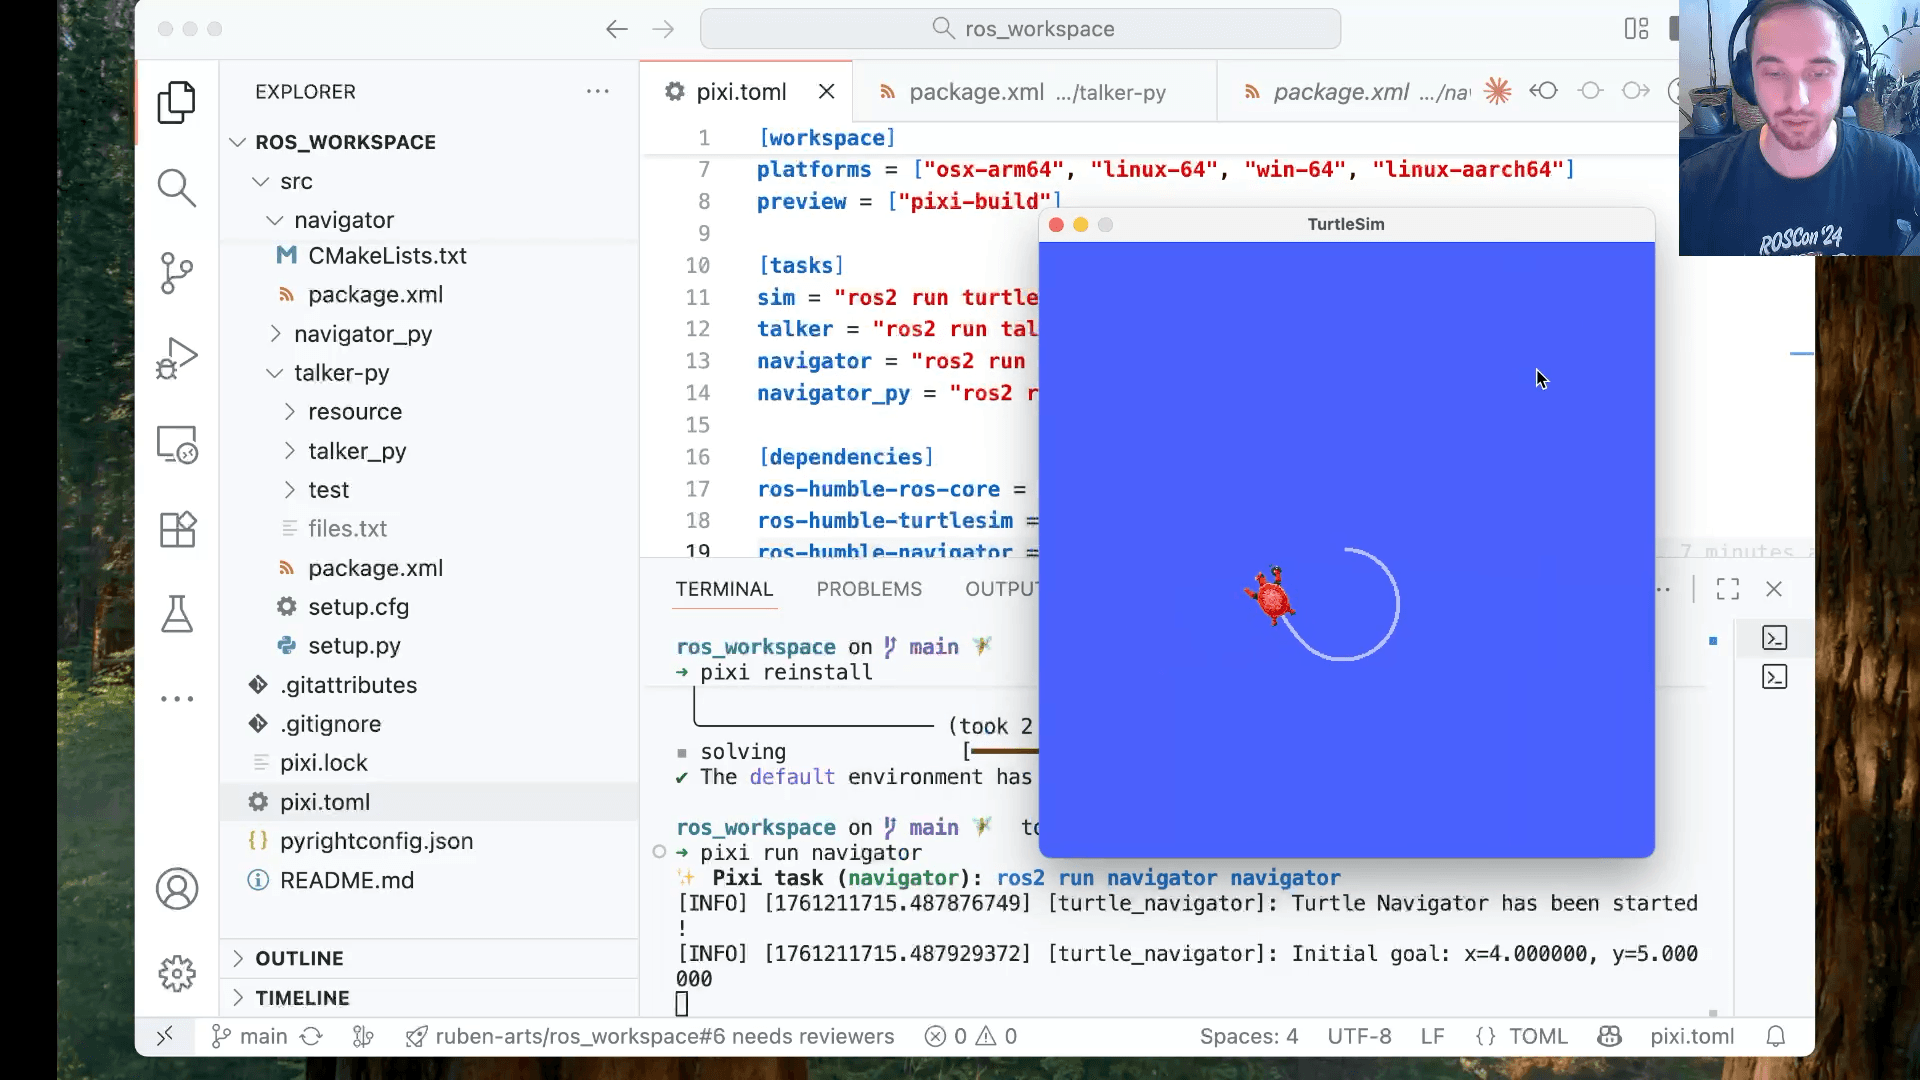The width and height of the screenshot is (1920, 1080).
Task: Open the Run and Debug view
Action: 177,358
